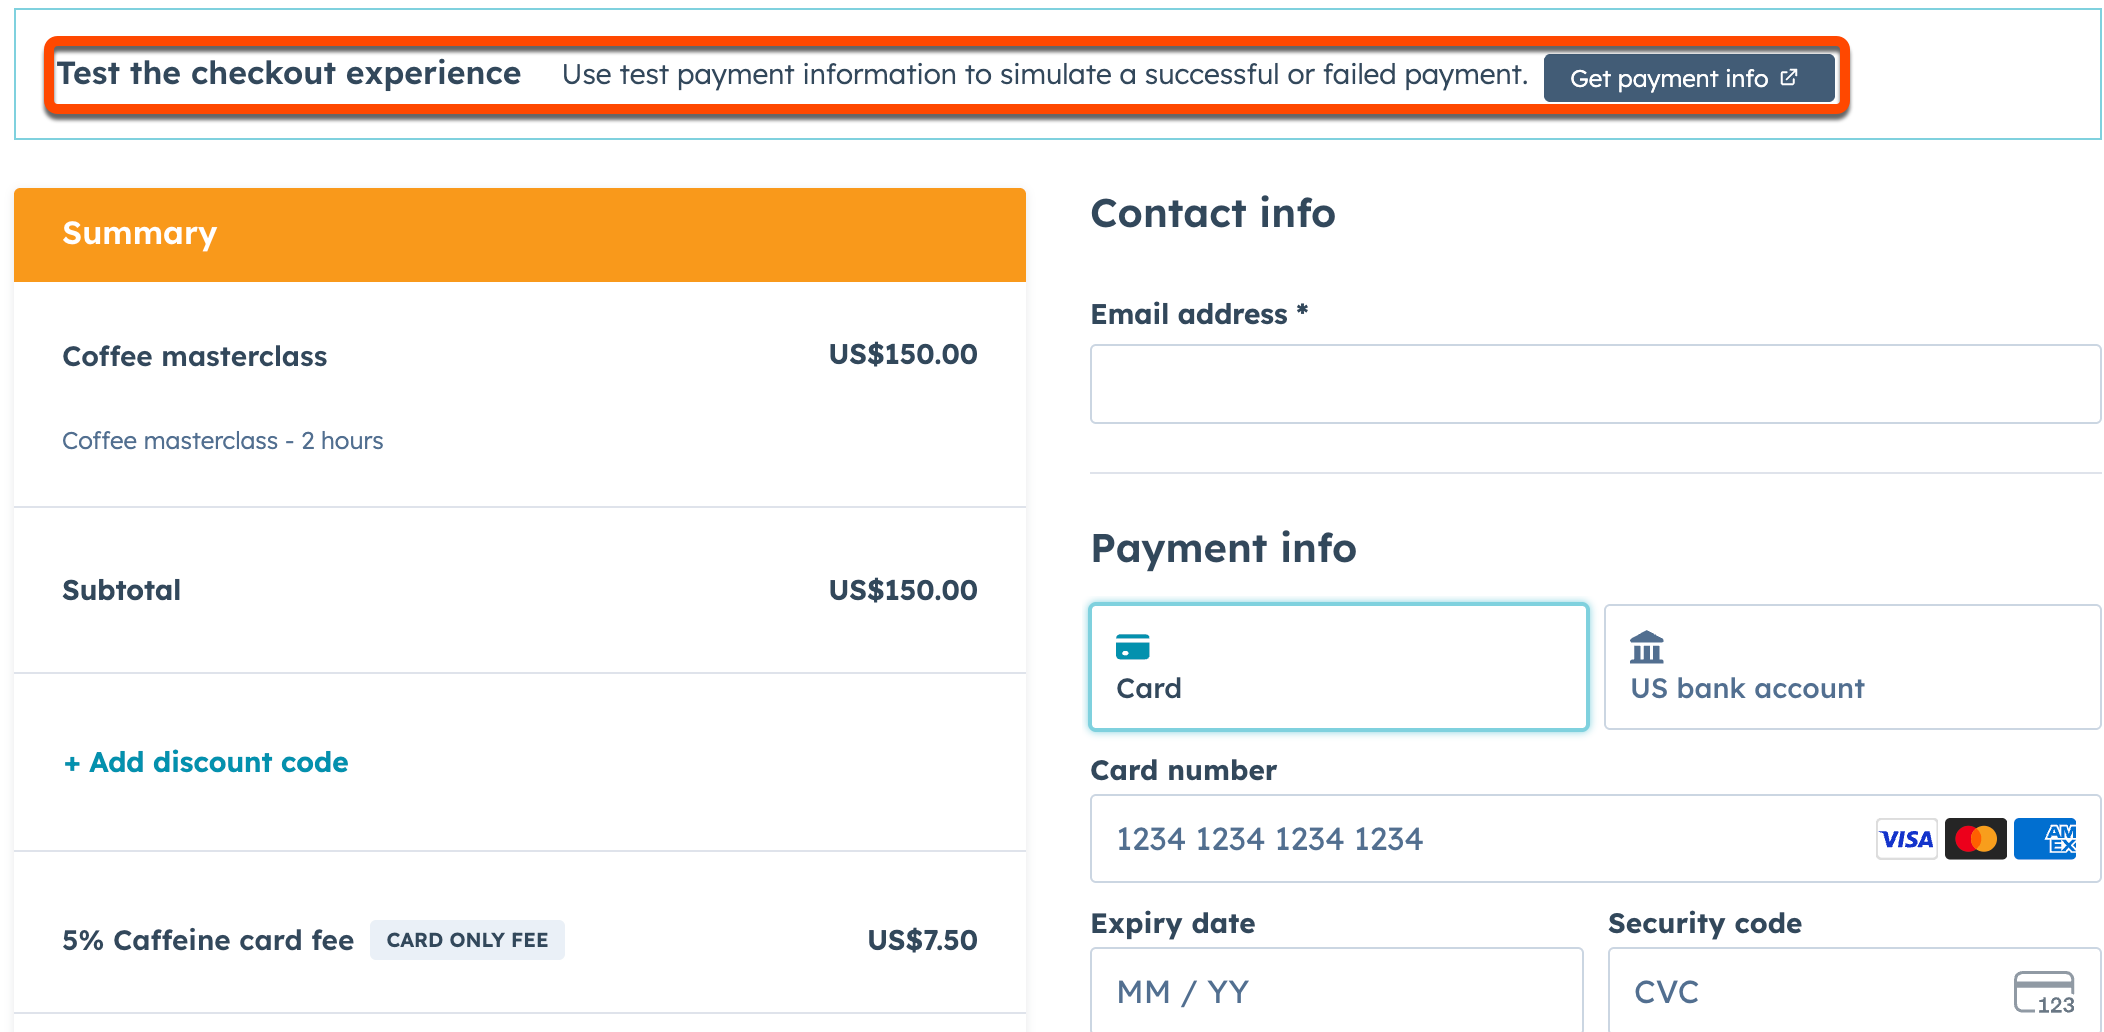Click external link icon in Get payment info
The image size is (2104, 1032).
coord(1790,78)
